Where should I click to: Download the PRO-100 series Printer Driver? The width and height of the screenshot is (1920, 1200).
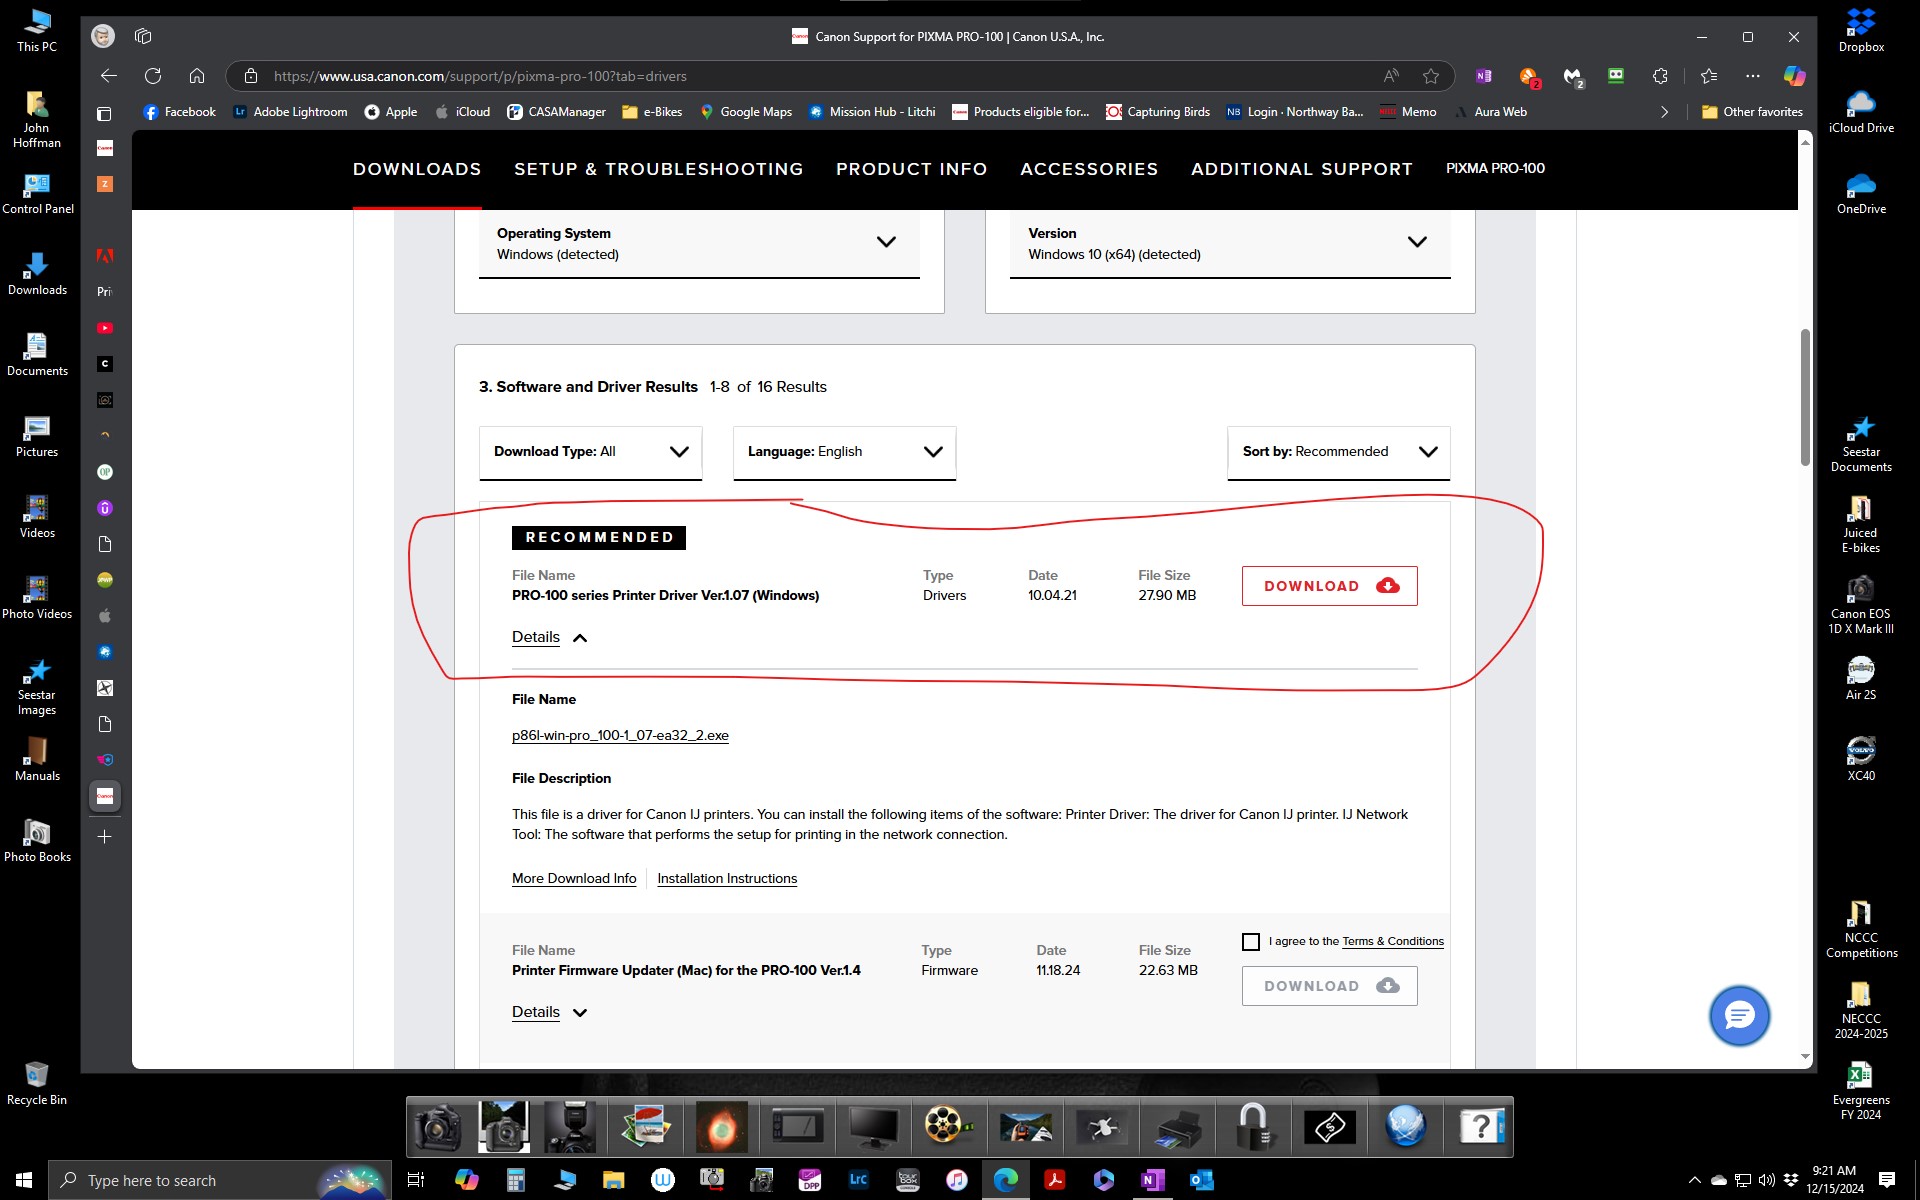pyautogui.click(x=1329, y=586)
